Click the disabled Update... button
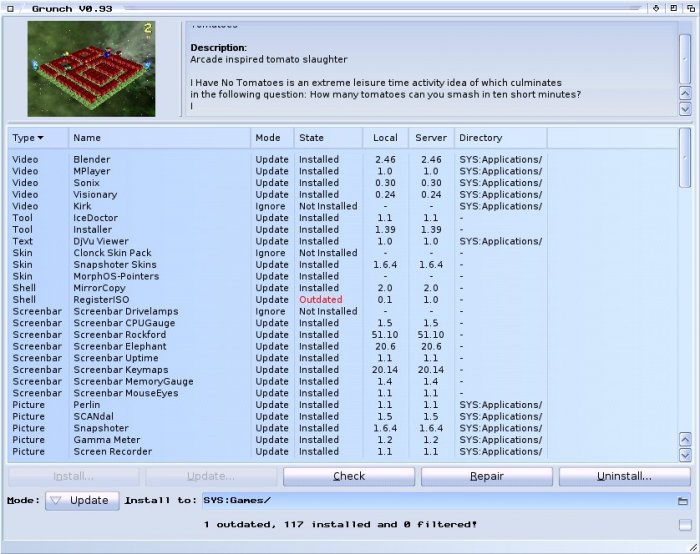This screenshot has height=554, width=700. point(211,476)
